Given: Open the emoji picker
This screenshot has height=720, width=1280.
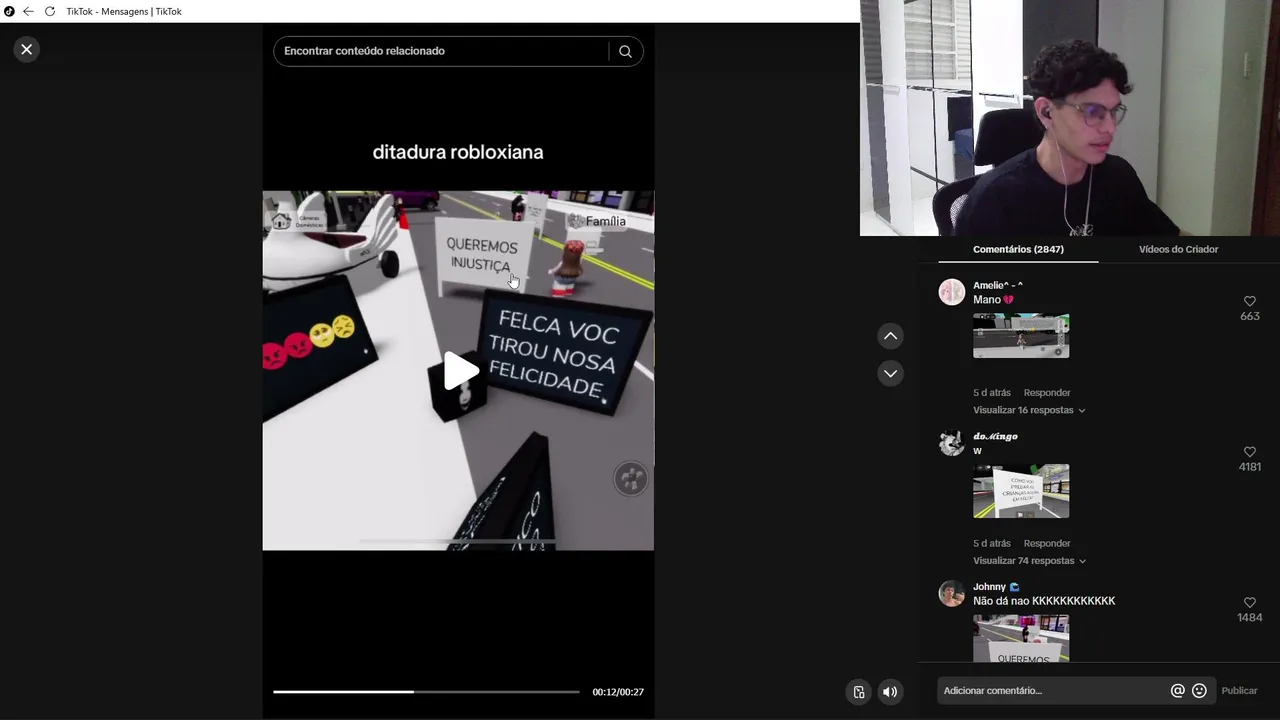Looking at the screenshot, I should click(x=1199, y=691).
